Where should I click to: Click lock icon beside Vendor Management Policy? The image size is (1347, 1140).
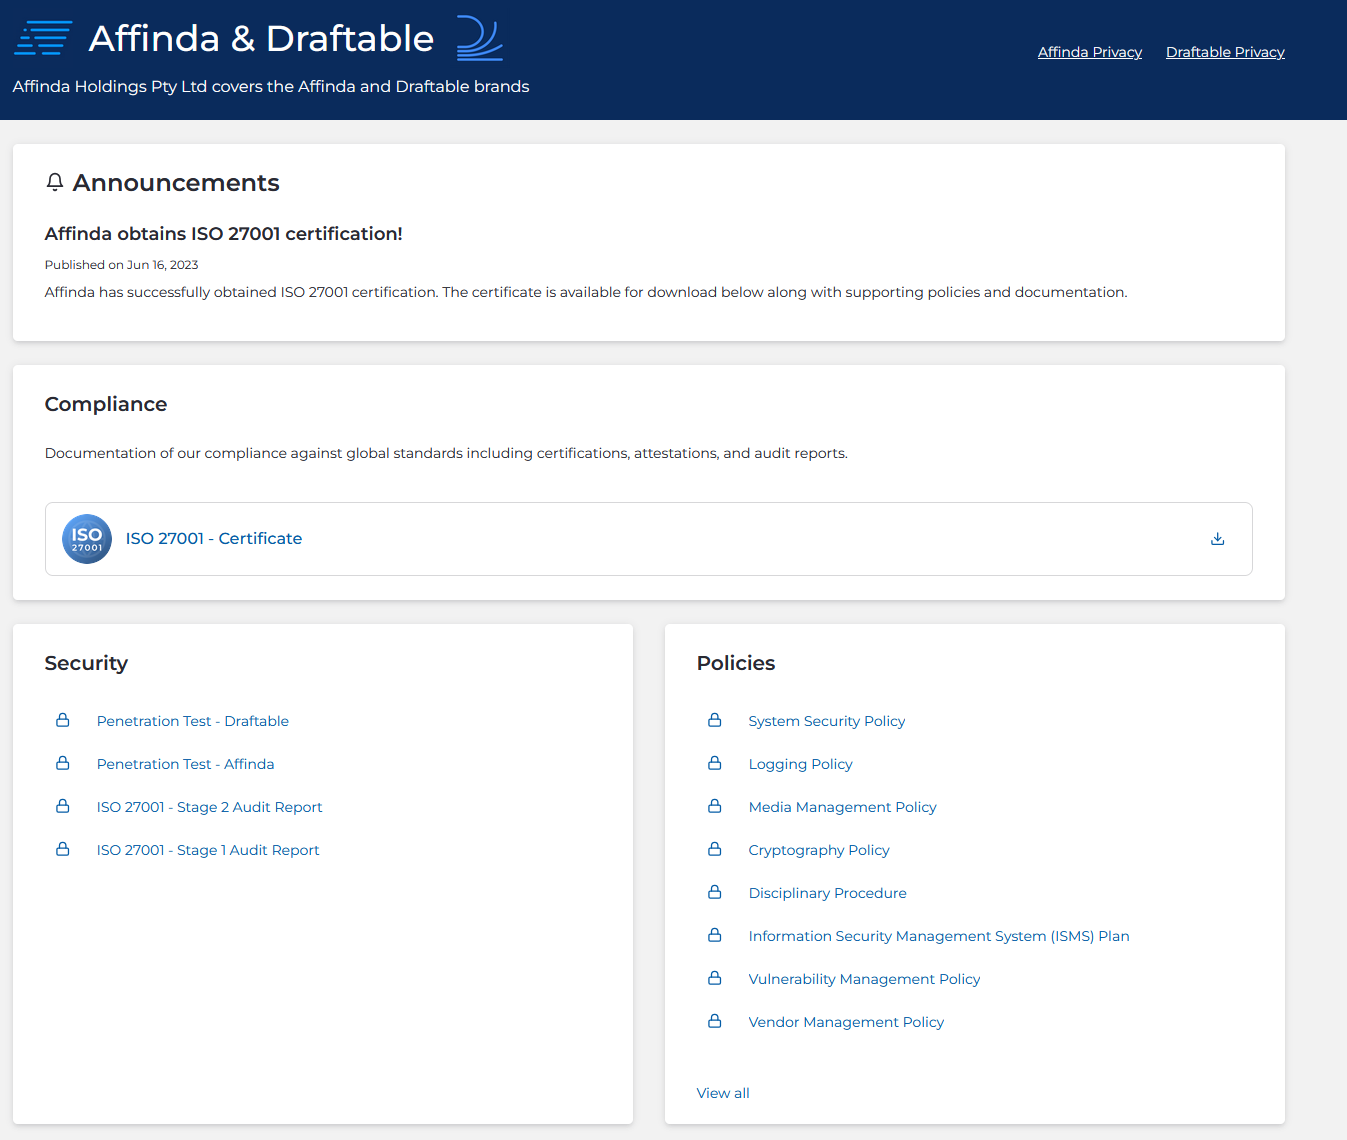(x=715, y=1021)
